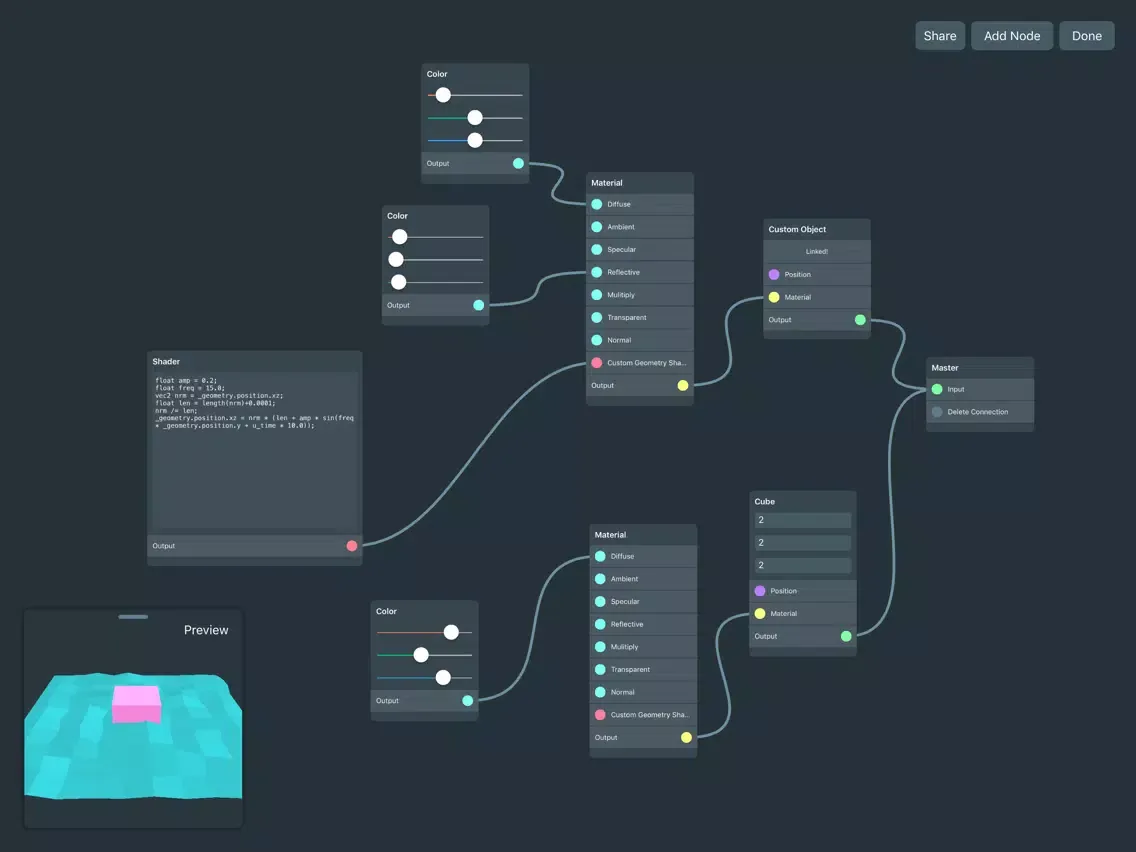Adjust red slider on topmost Color node
The image size is (1136, 852).
click(443, 95)
